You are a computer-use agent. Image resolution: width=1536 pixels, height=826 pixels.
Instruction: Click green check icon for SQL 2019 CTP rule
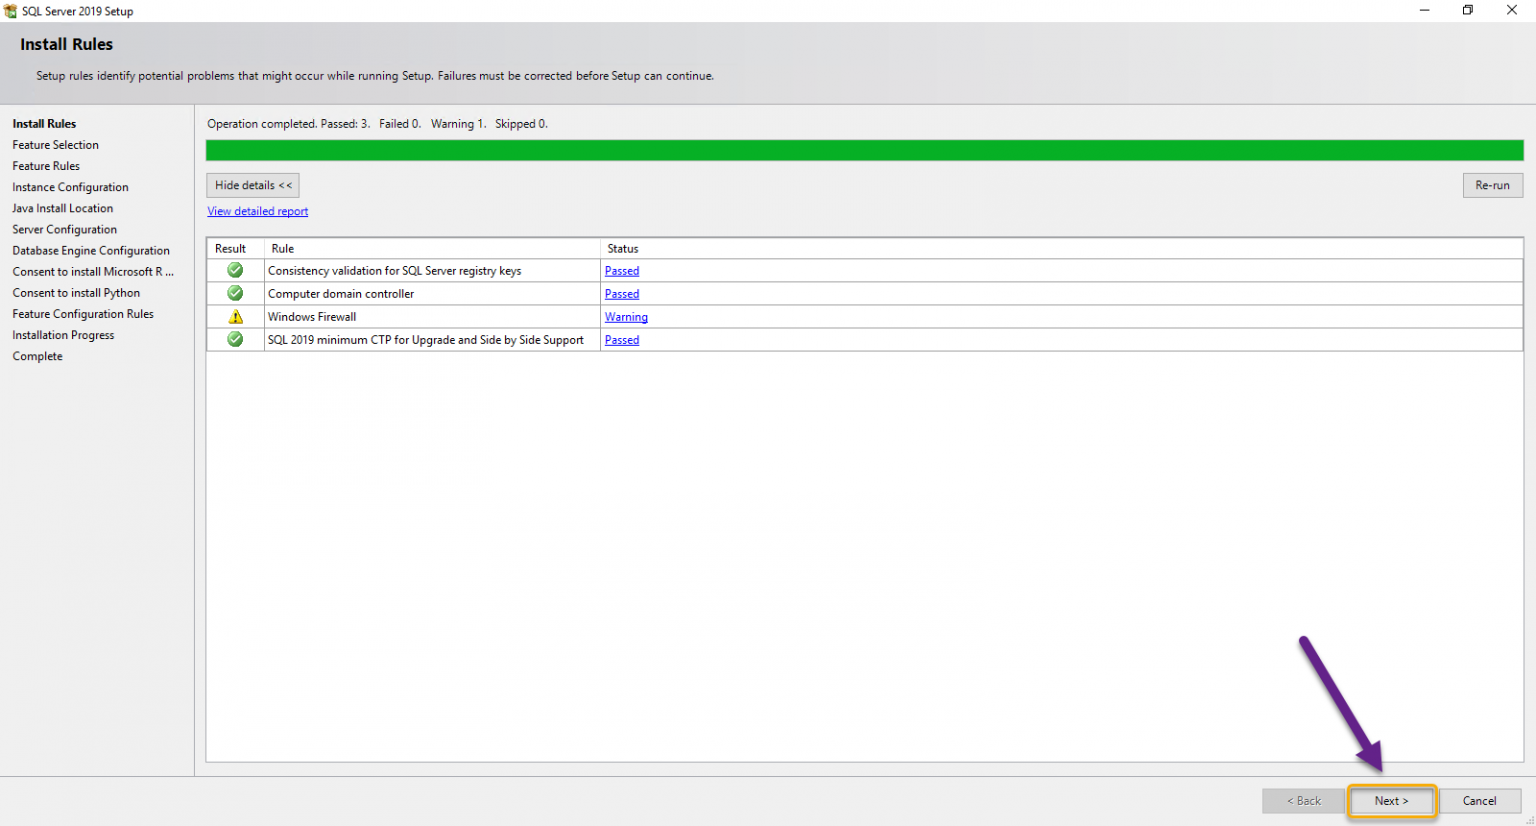point(234,339)
